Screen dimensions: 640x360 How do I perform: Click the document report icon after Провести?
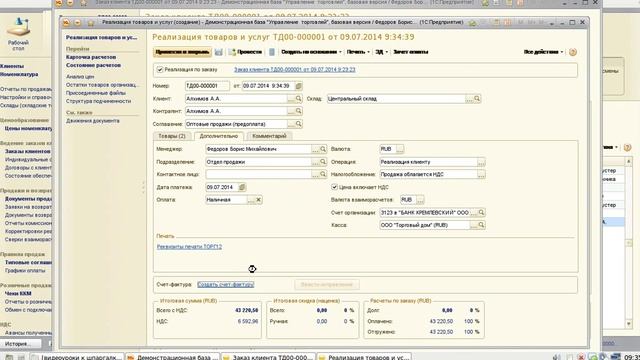coord(272,52)
